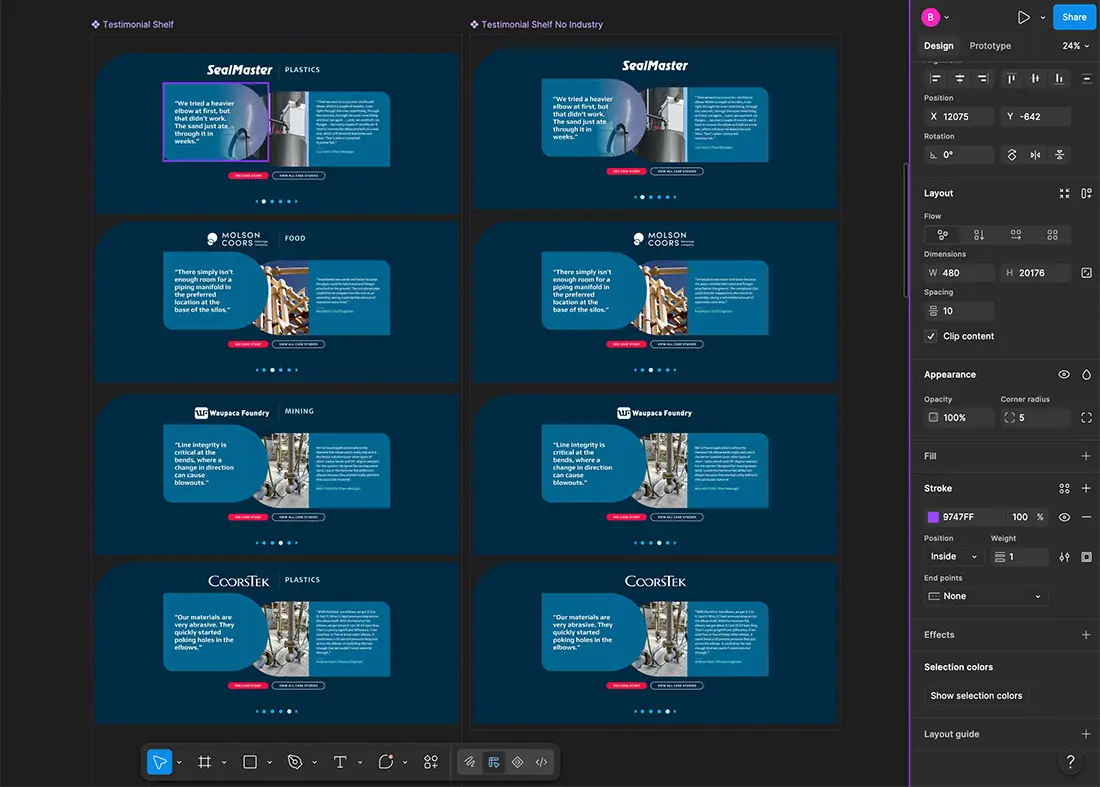
Task: Select the Frame tool
Action: [204, 762]
